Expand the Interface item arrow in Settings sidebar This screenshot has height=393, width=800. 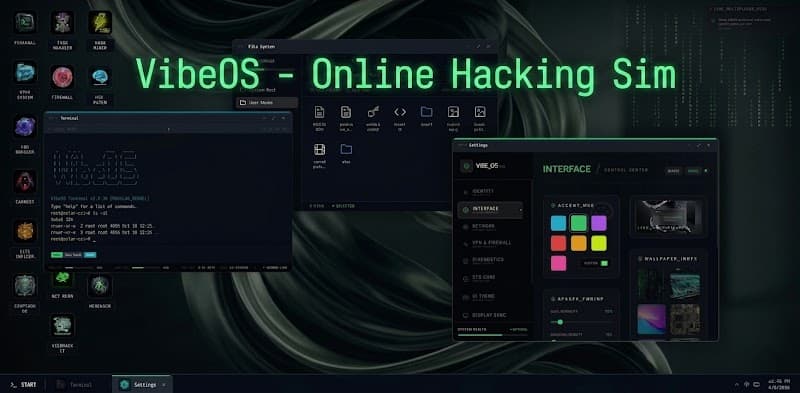pos(521,210)
